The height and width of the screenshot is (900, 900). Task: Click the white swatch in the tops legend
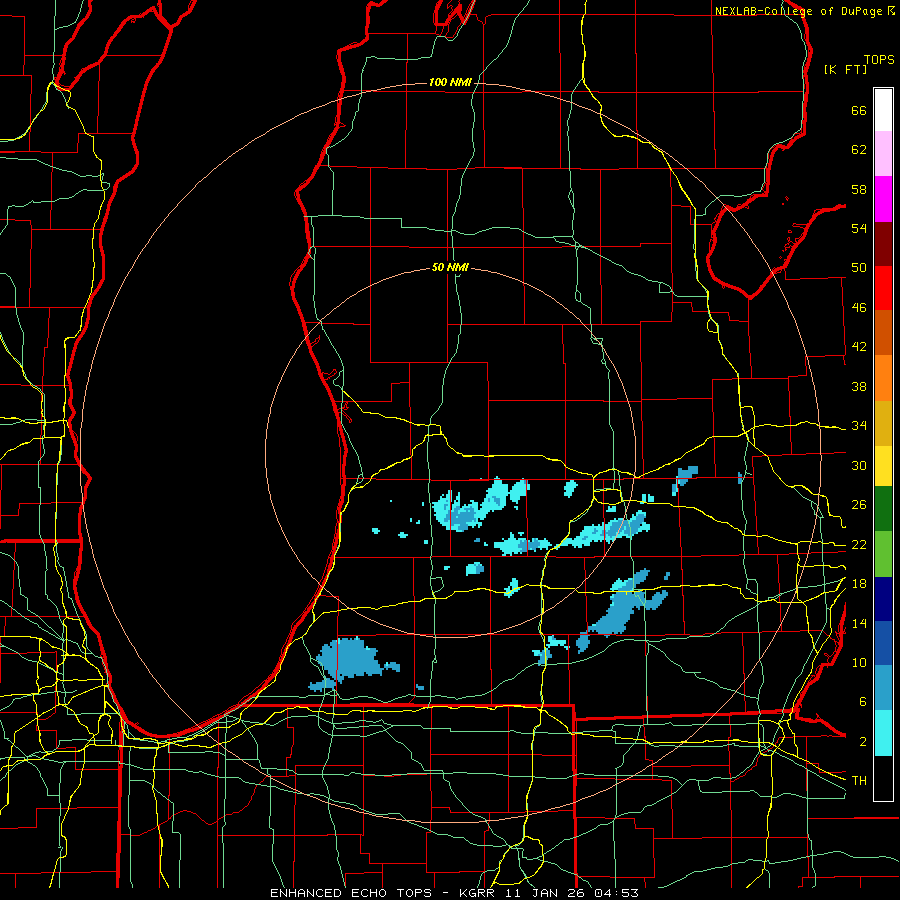click(883, 110)
